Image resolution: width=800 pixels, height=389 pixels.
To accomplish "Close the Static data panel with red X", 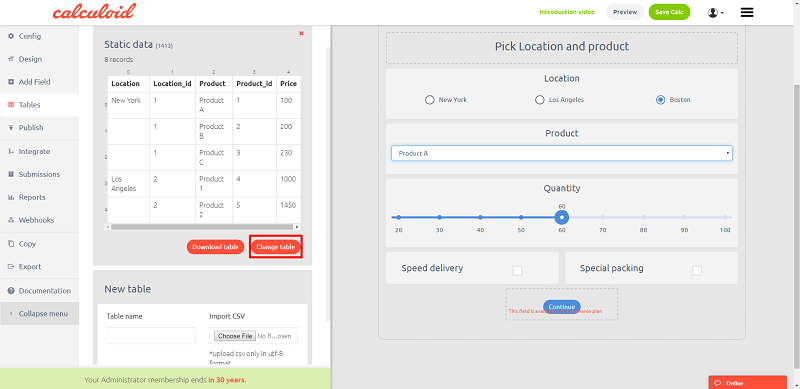I will pos(301,33).
